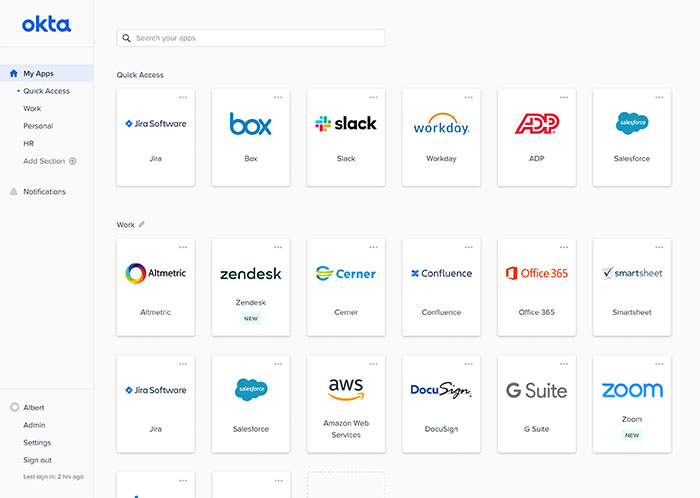The height and width of the screenshot is (498, 700).
Task: Open the three-dot menu on Smartsheet tile
Action: [x=659, y=247]
